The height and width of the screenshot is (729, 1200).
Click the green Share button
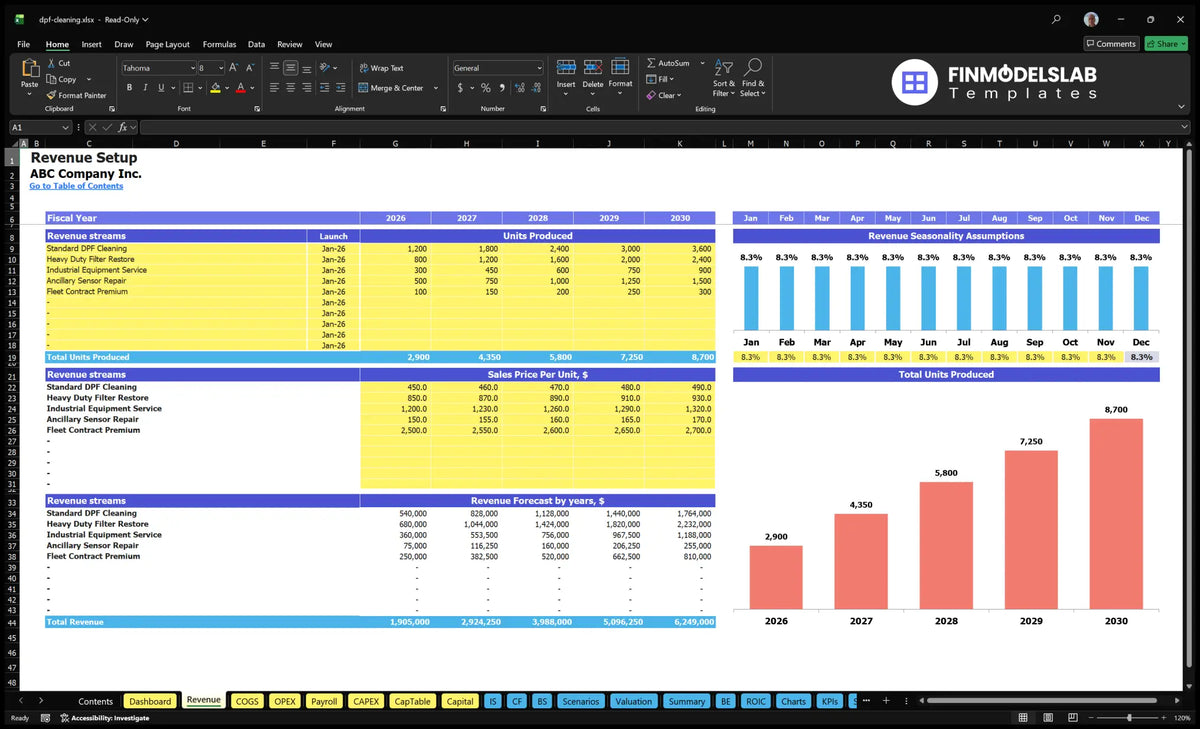click(1166, 44)
